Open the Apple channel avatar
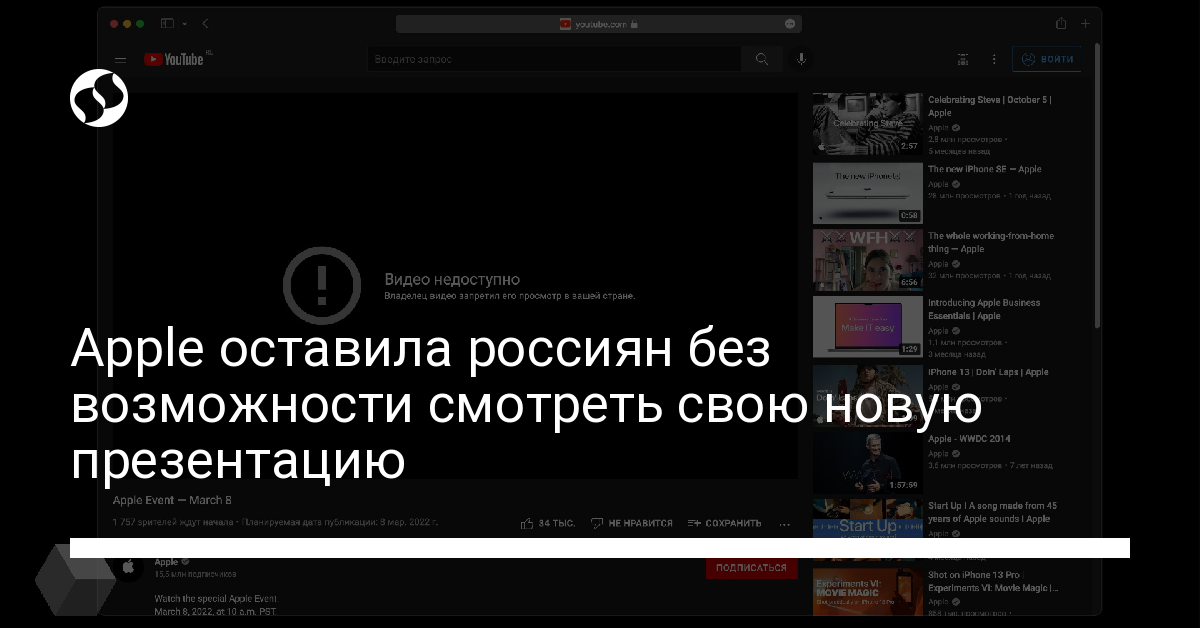 pos(127,567)
